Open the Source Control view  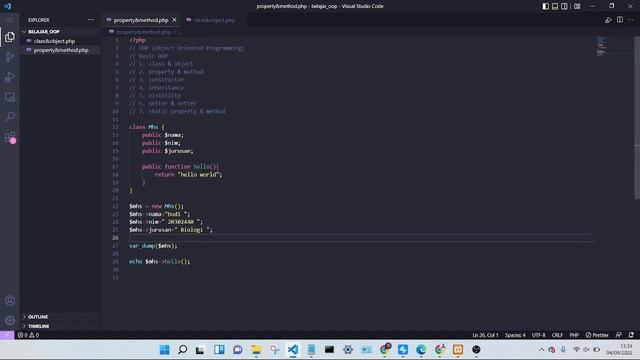(x=10, y=57)
